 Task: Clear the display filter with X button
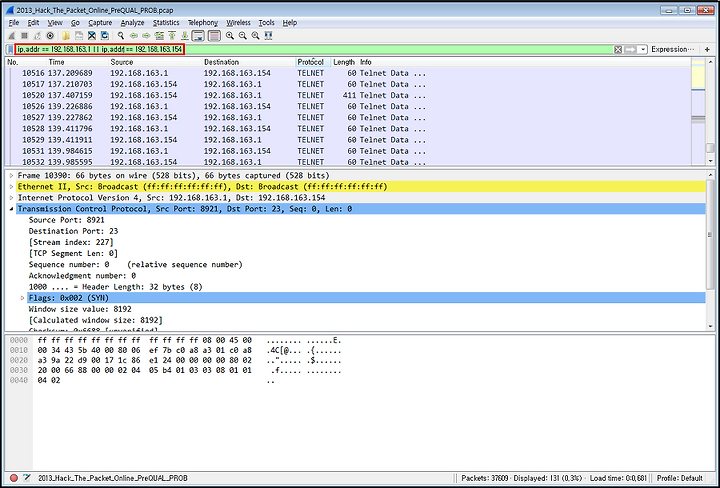pyautogui.click(x=618, y=50)
